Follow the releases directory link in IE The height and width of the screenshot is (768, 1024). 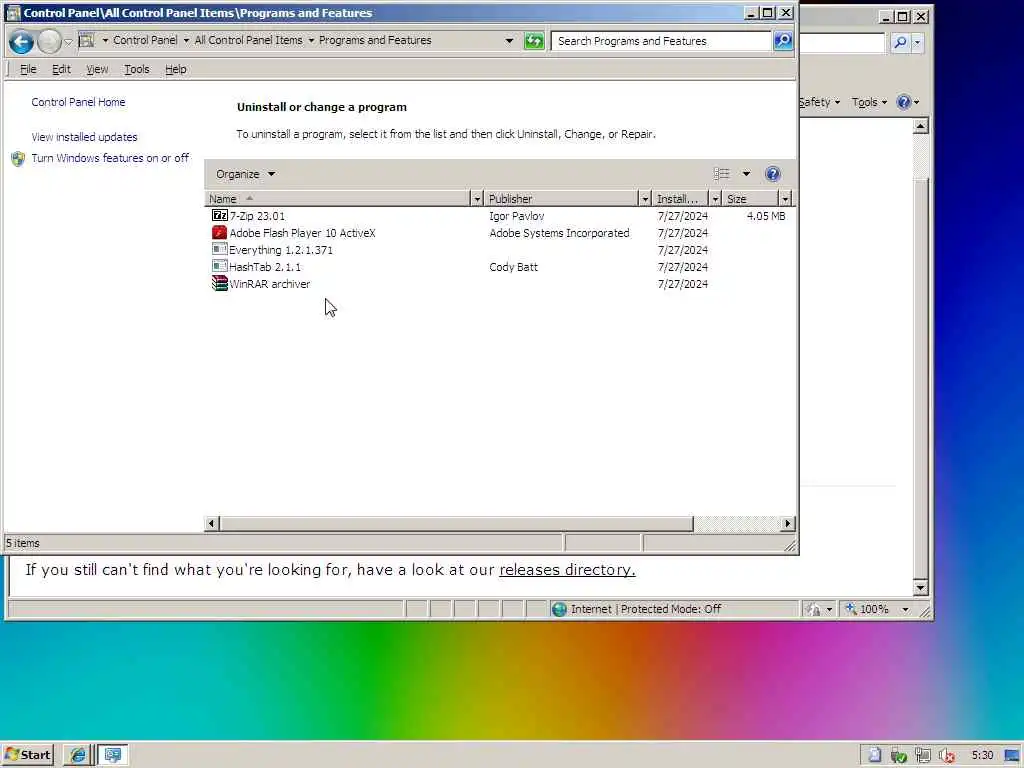567,570
